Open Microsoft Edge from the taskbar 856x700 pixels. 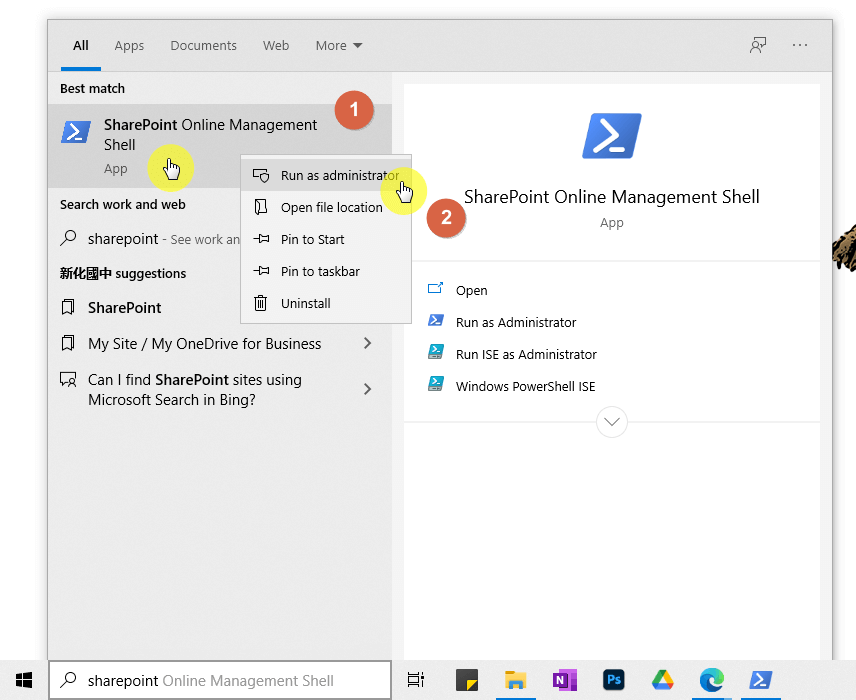[712, 680]
